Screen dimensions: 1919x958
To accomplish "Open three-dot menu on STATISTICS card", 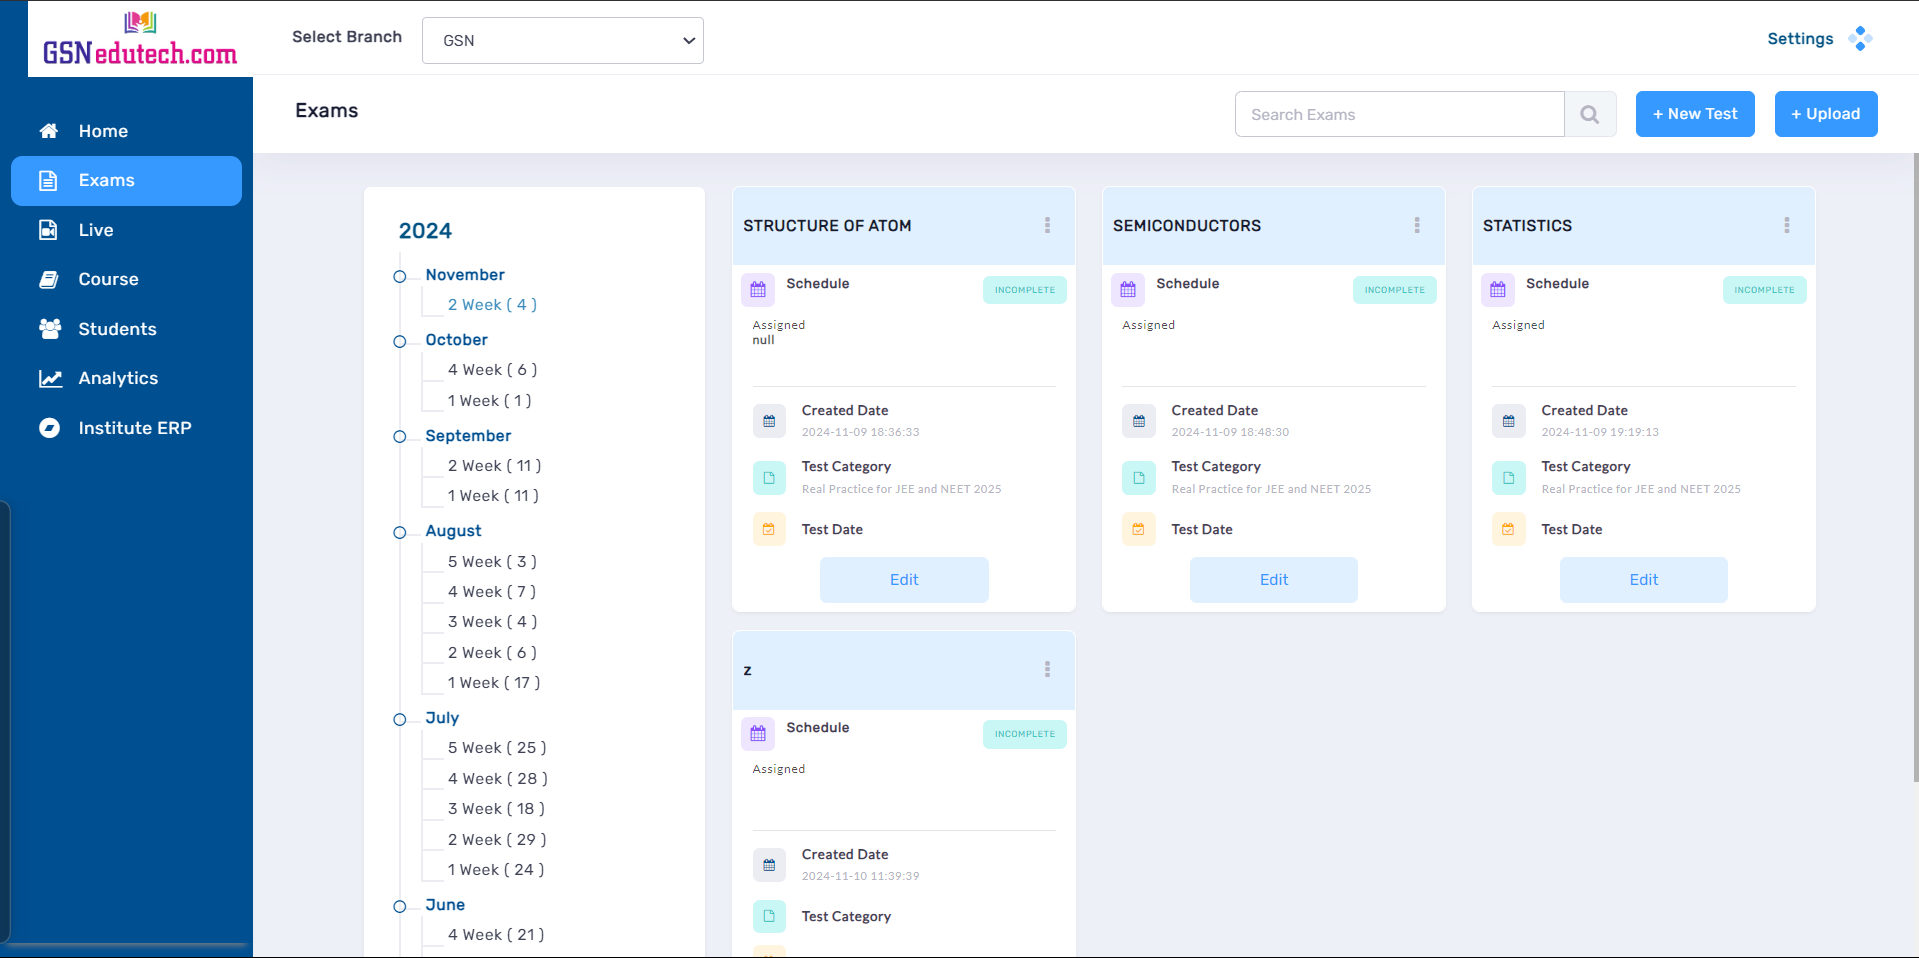I will [x=1786, y=226].
